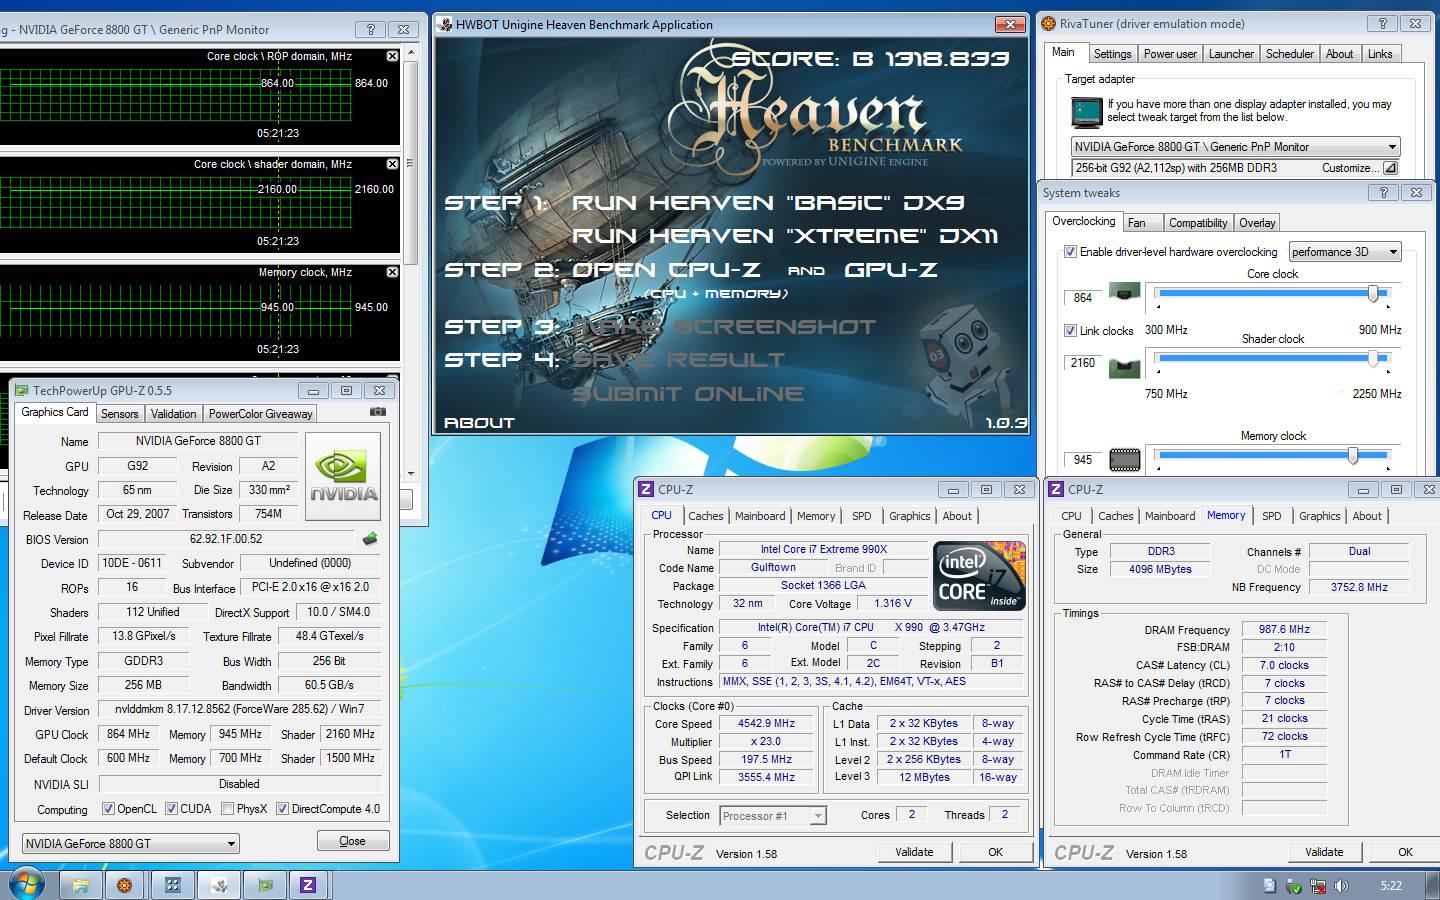The height and width of the screenshot is (900, 1440).
Task: Open the volume speaker tray icon
Action: point(1341,886)
